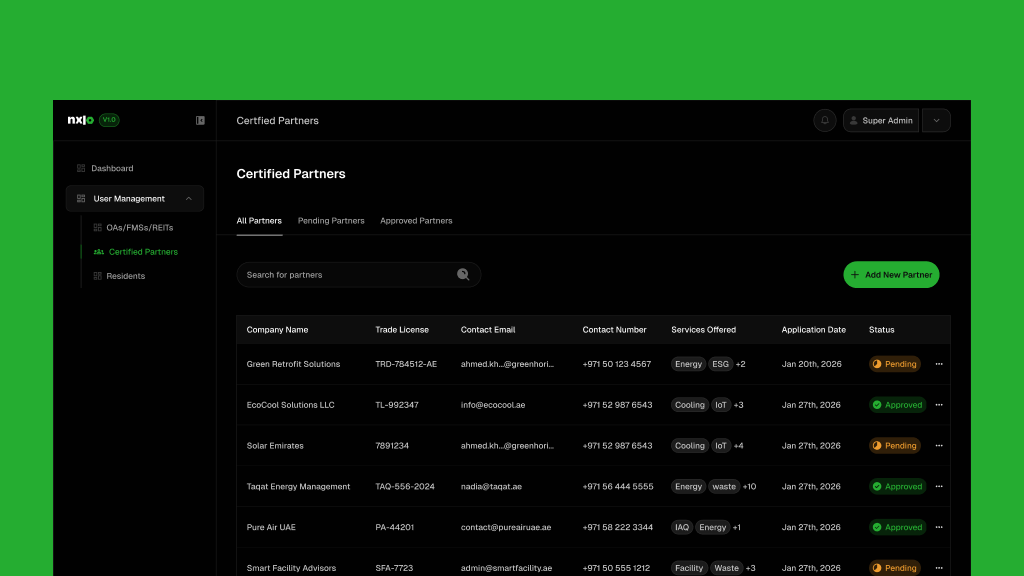1024x576 pixels.
Task: Click the Trade License column header
Action: click(x=402, y=330)
